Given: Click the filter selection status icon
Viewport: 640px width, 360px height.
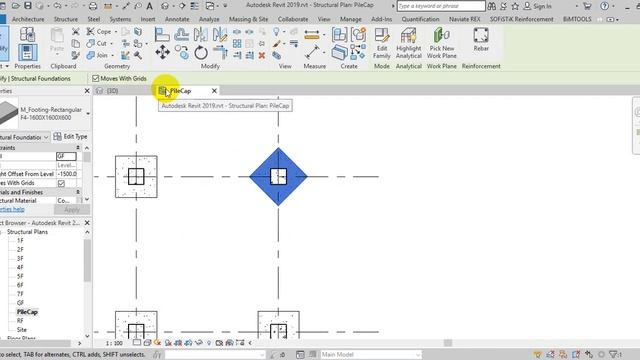Looking at the screenshot, I should pos(616,354).
